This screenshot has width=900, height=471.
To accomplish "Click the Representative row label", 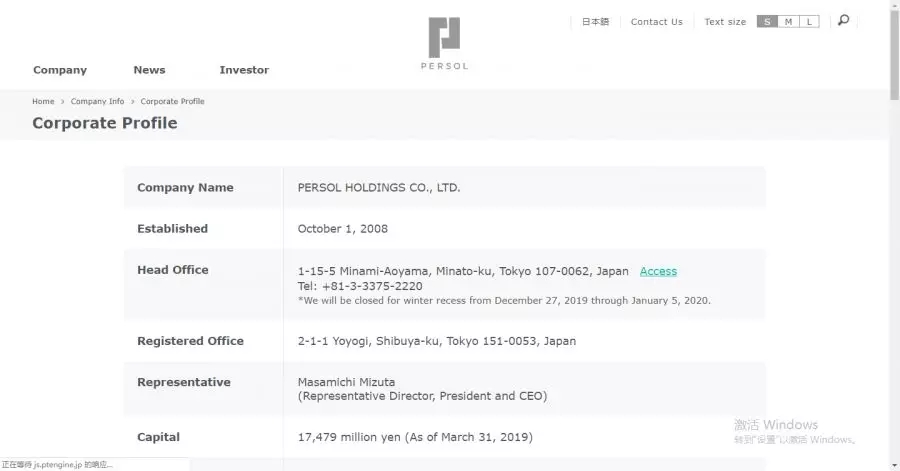I will pyautogui.click(x=184, y=383).
